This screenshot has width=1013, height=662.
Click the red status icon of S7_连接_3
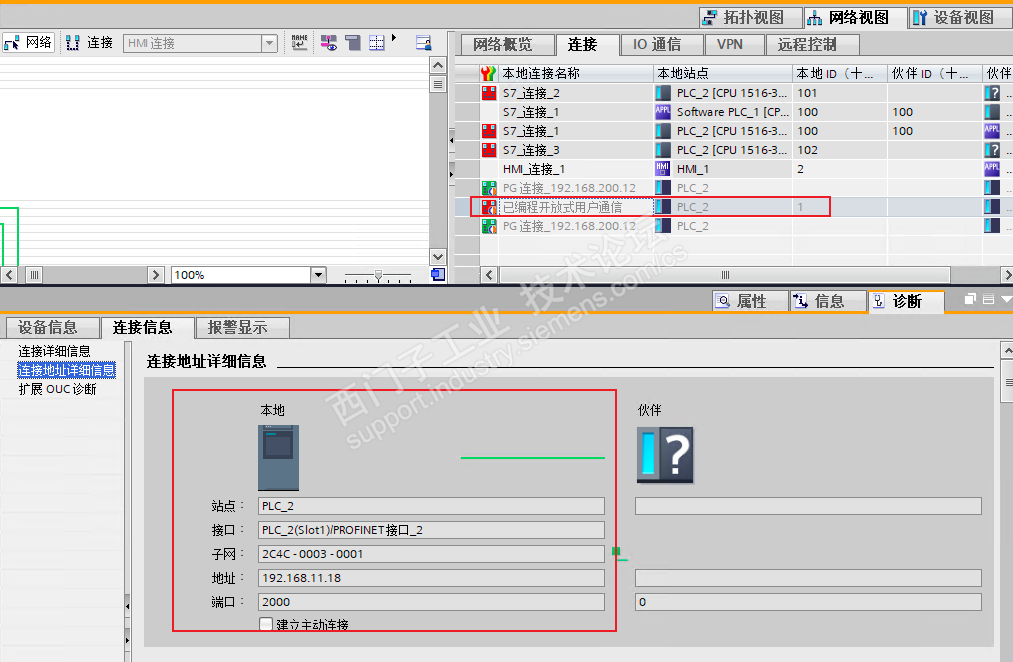point(489,150)
